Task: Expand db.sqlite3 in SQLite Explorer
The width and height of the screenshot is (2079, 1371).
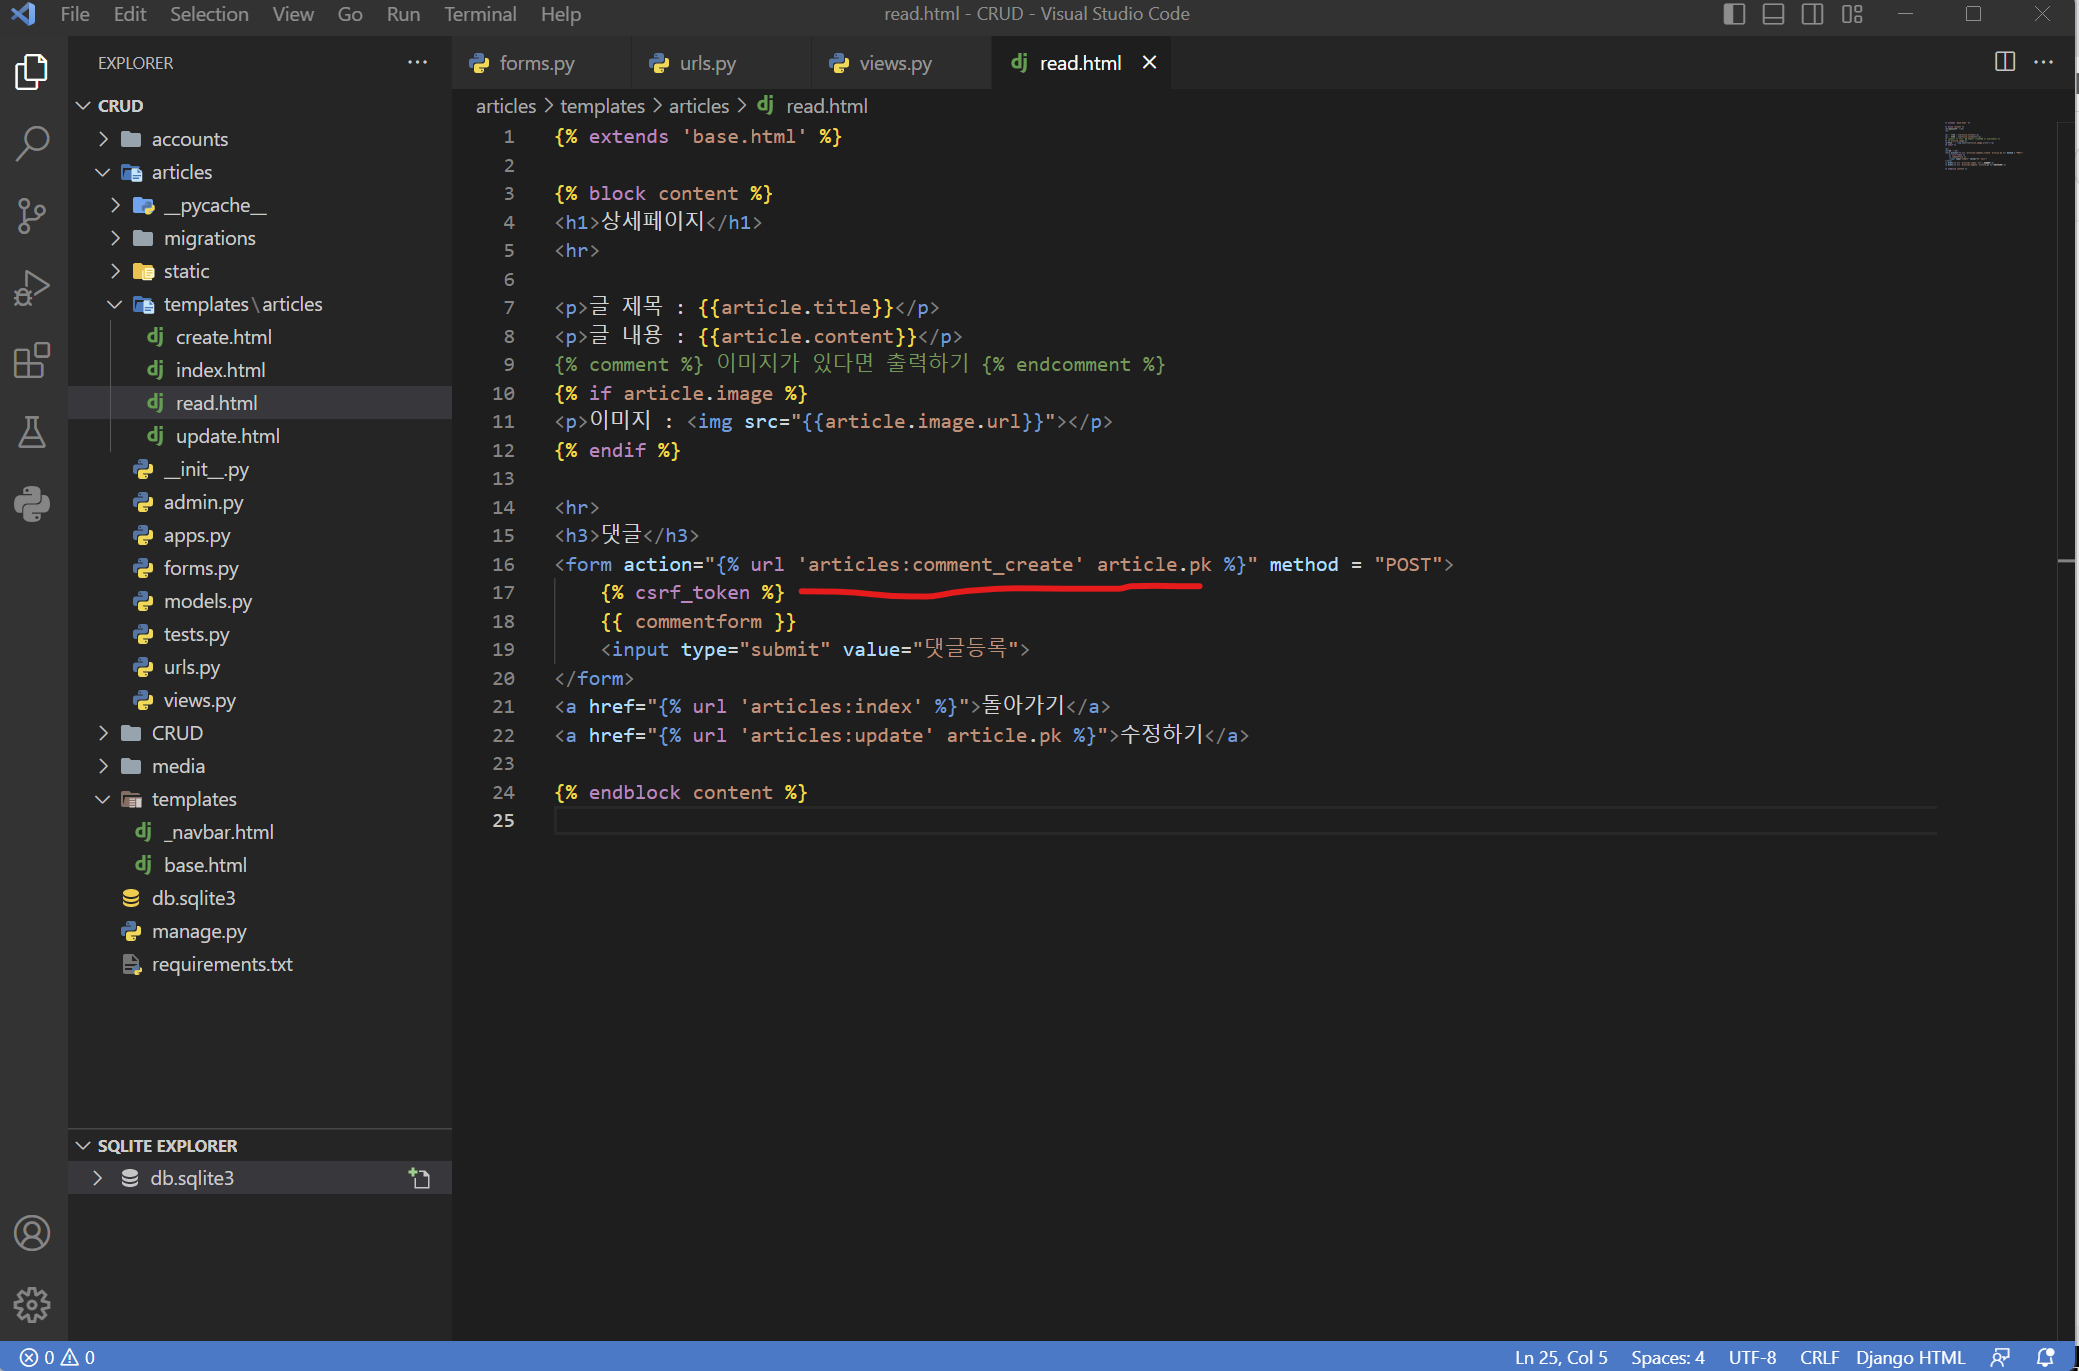Action: tap(97, 1178)
